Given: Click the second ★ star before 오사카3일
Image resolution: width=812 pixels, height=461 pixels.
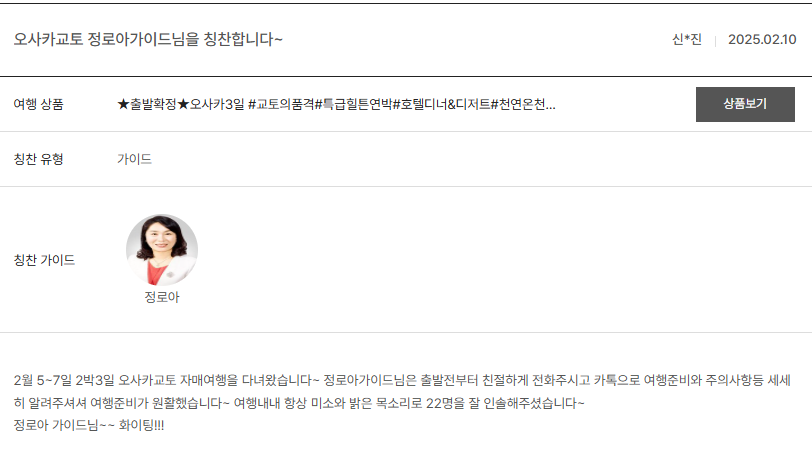Looking at the screenshot, I should (x=183, y=104).
